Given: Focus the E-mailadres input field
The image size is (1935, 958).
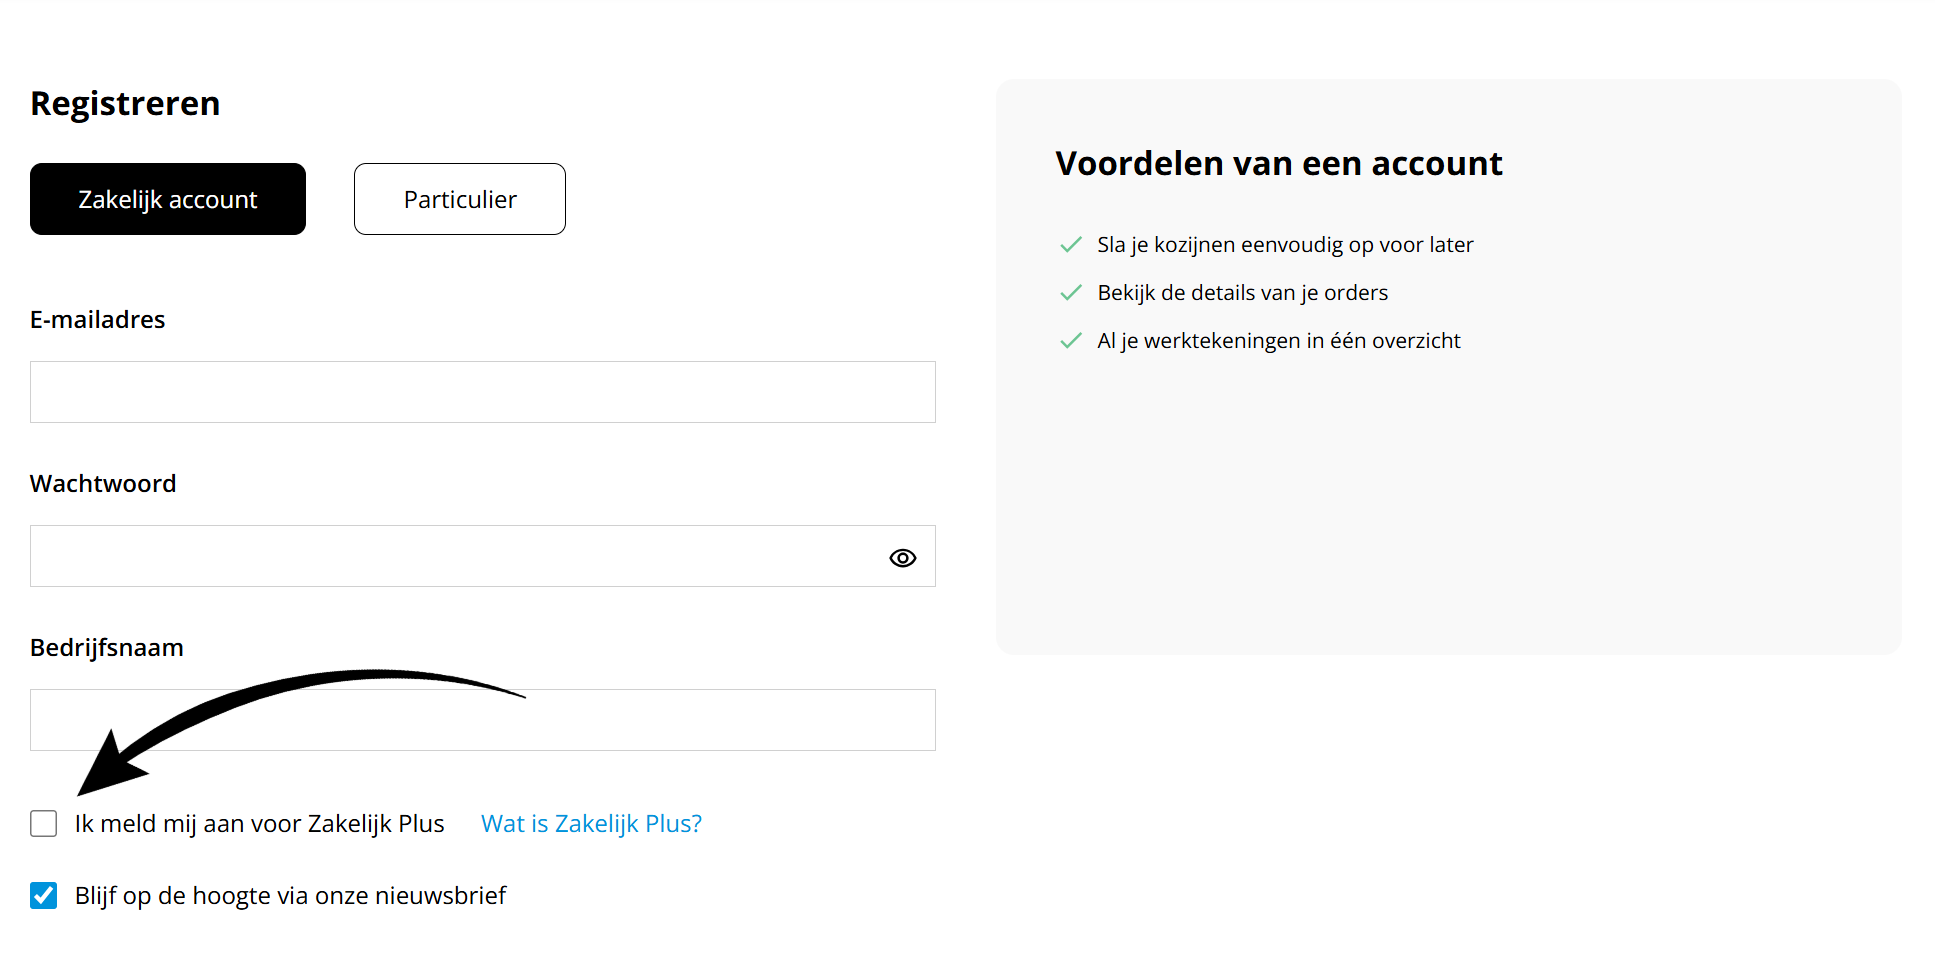Looking at the screenshot, I should [x=482, y=392].
